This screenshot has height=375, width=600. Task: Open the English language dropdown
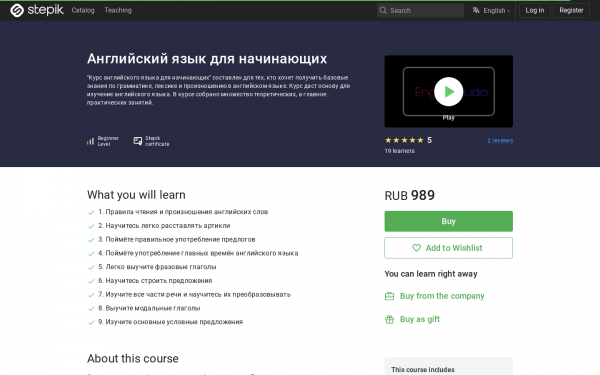[x=496, y=10]
